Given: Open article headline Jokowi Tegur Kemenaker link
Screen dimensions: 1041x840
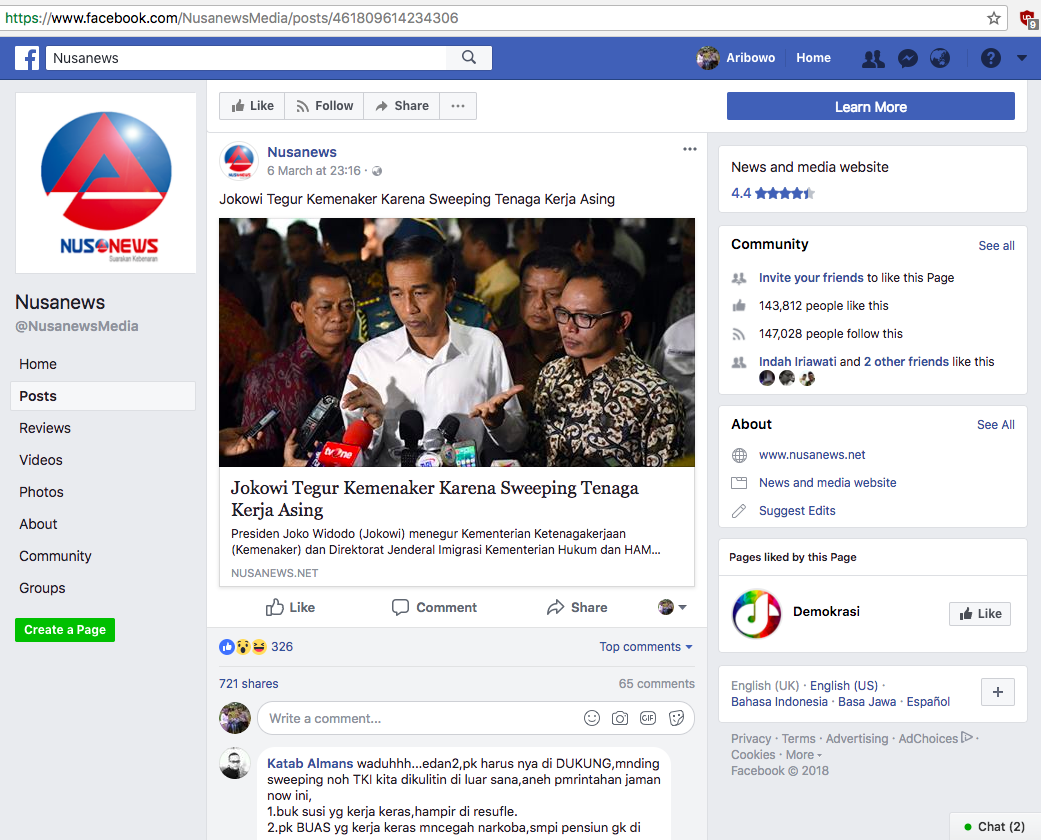Looking at the screenshot, I should [x=434, y=499].
